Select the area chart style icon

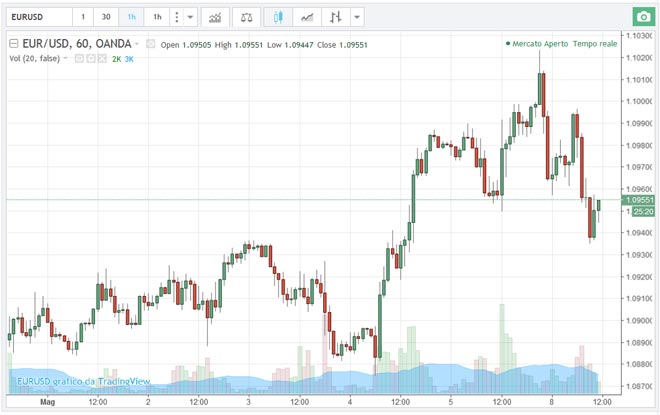click(x=309, y=17)
